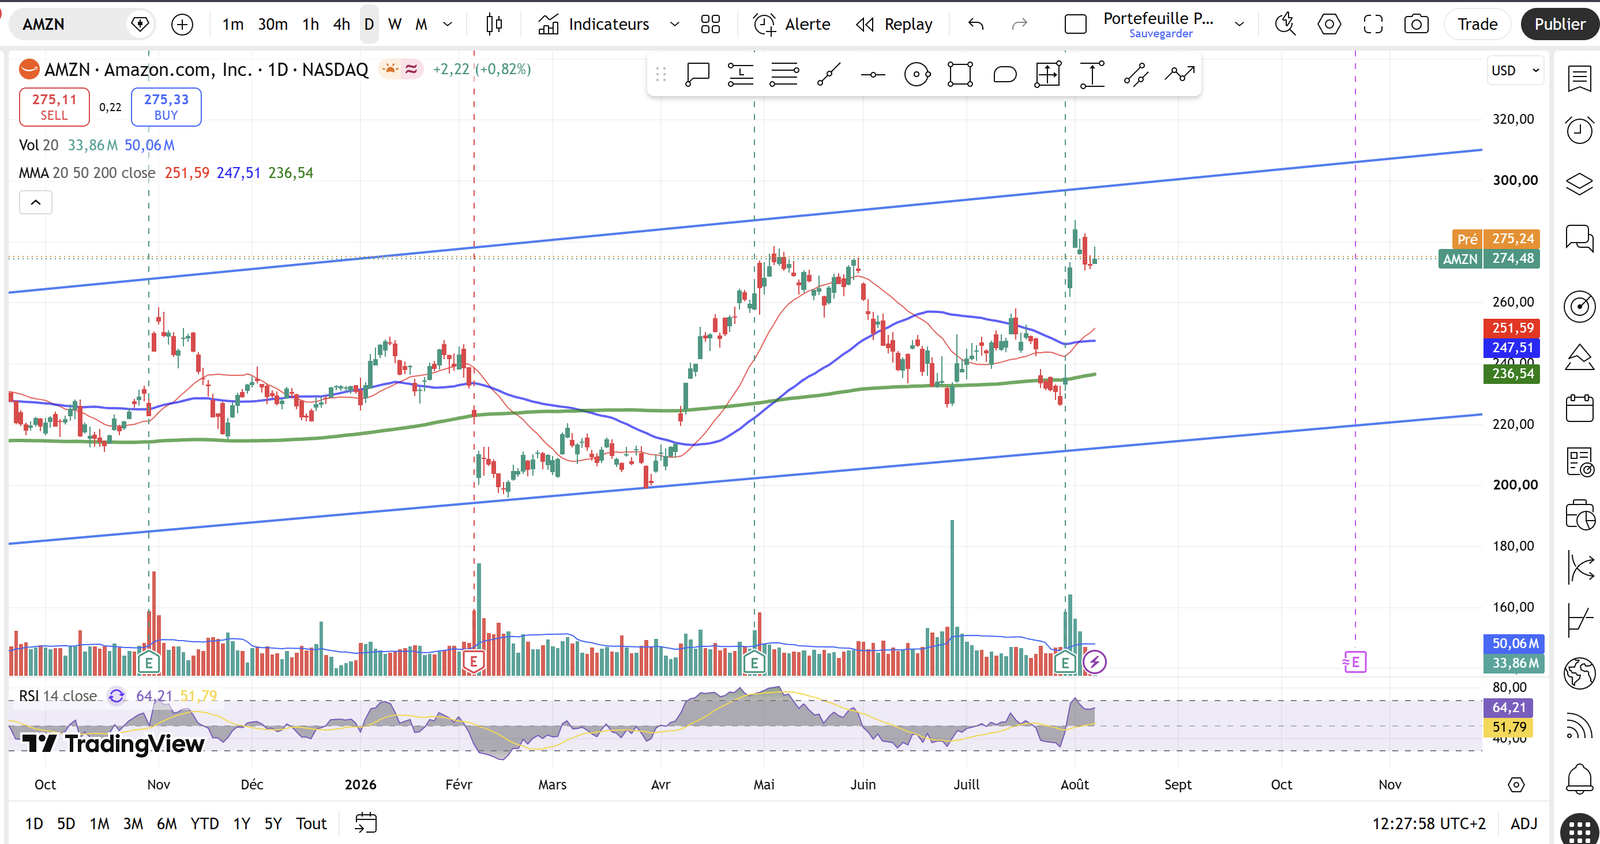Open the object tree layers icon

click(x=1580, y=184)
